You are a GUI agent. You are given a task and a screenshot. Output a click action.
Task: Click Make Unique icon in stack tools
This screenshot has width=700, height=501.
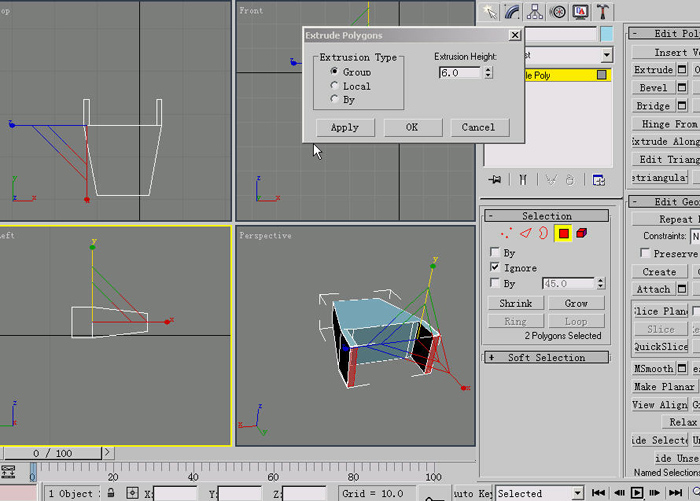[551, 180]
